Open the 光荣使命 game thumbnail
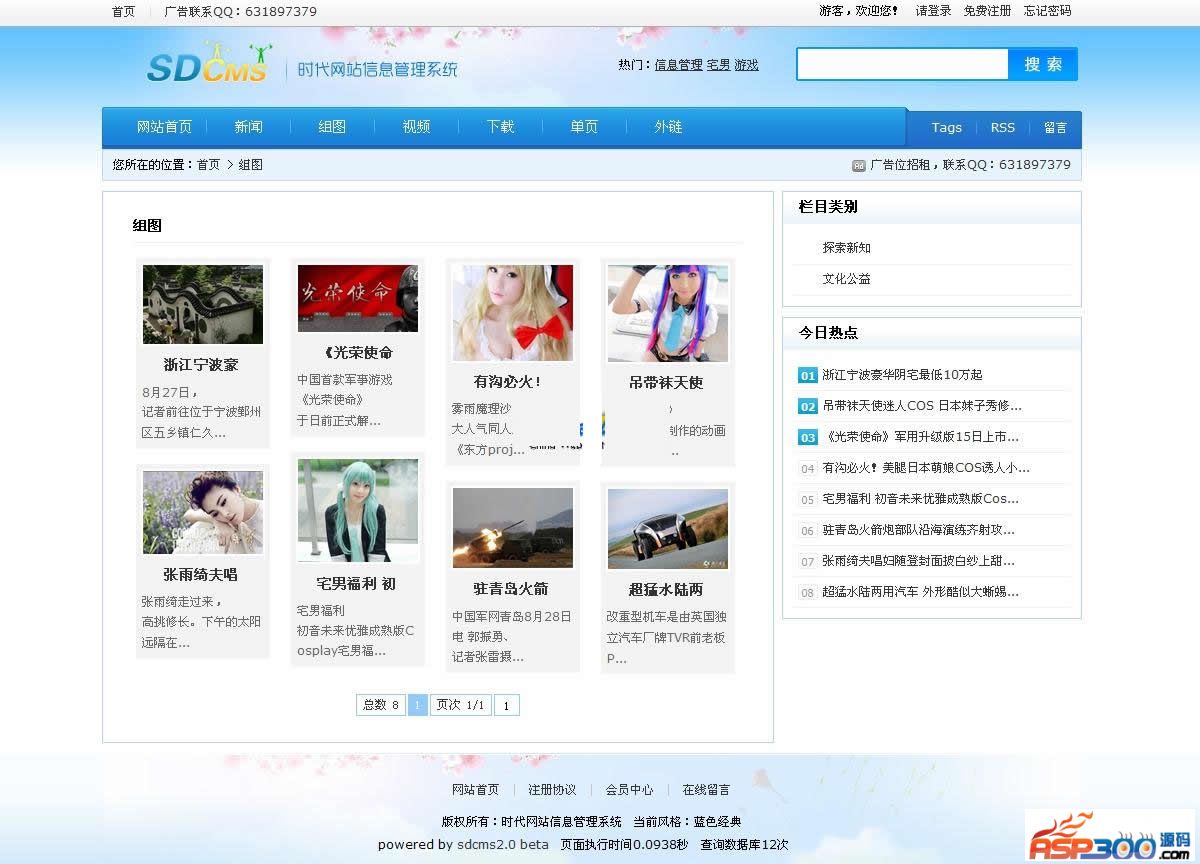 358,298
